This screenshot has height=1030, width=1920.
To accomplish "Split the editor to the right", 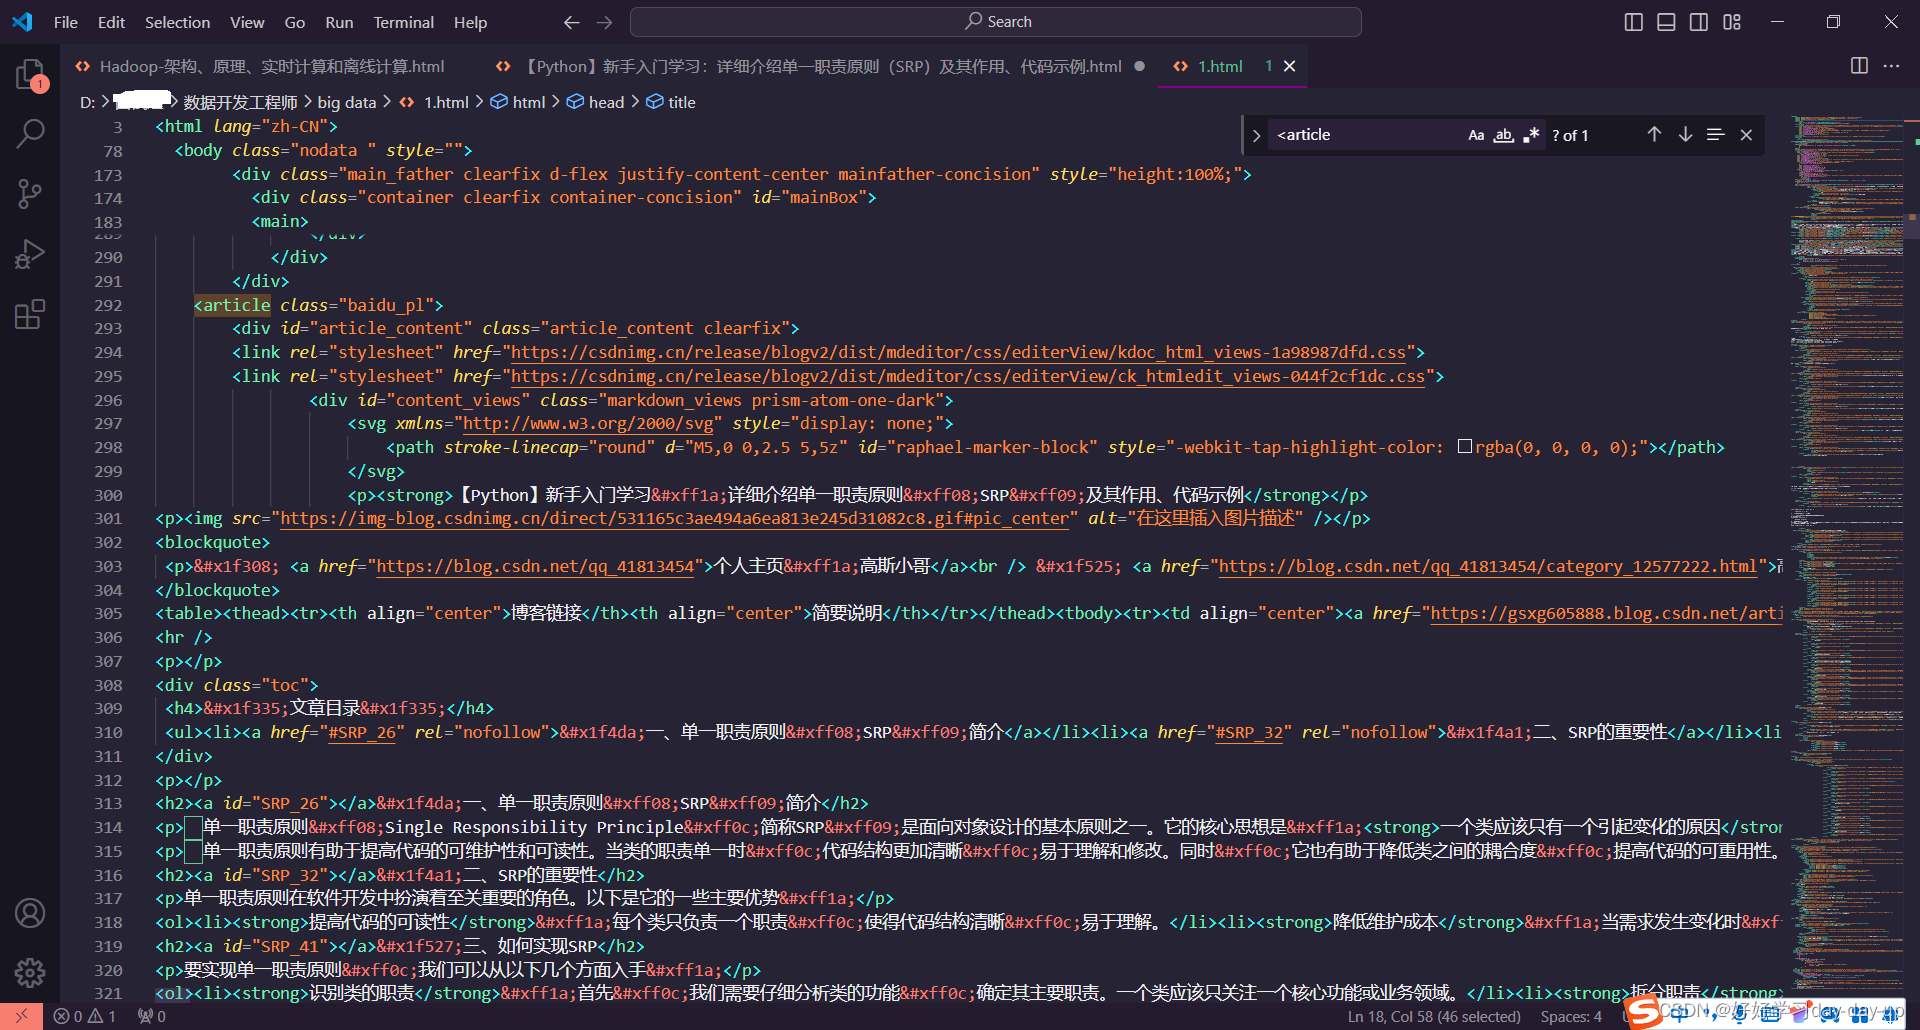I will tap(1859, 66).
